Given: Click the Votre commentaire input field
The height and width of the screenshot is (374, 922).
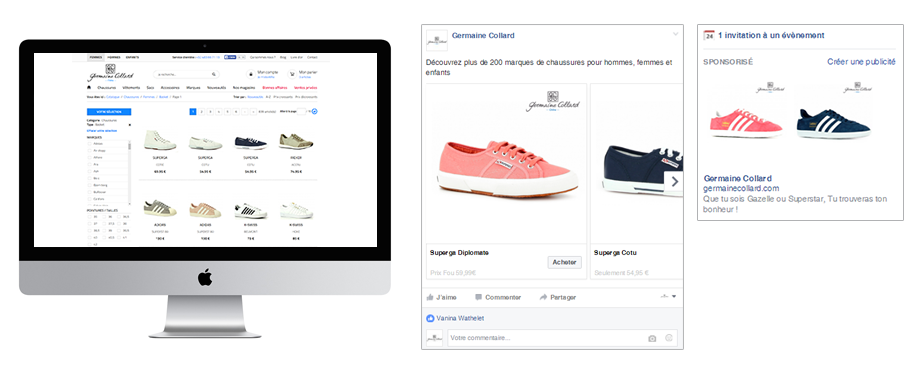Looking at the screenshot, I should click(x=544, y=338).
